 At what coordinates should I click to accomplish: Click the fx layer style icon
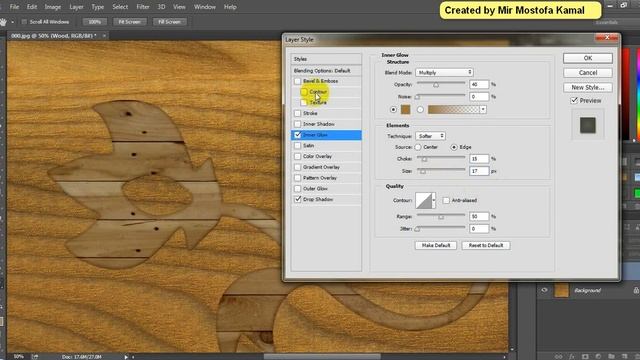click(x=572, y=356)
